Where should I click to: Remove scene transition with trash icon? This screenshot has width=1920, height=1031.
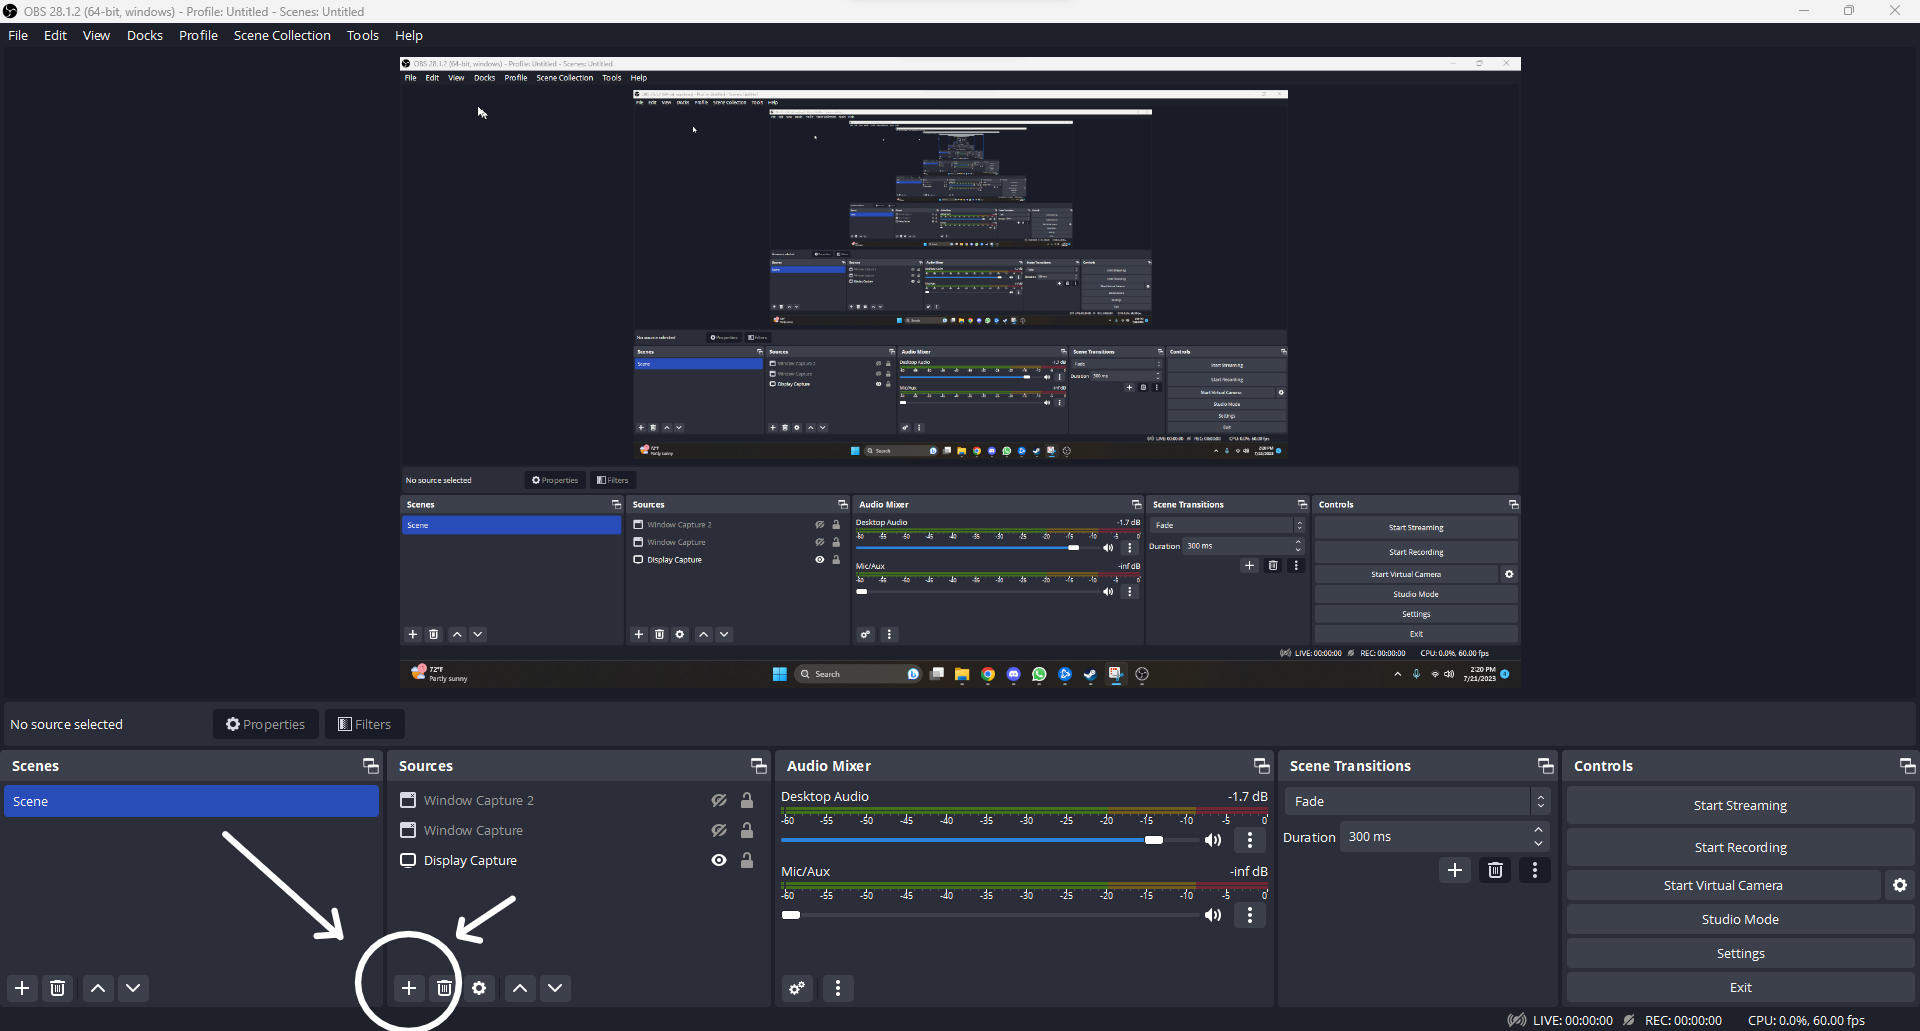pos(1495,870)
